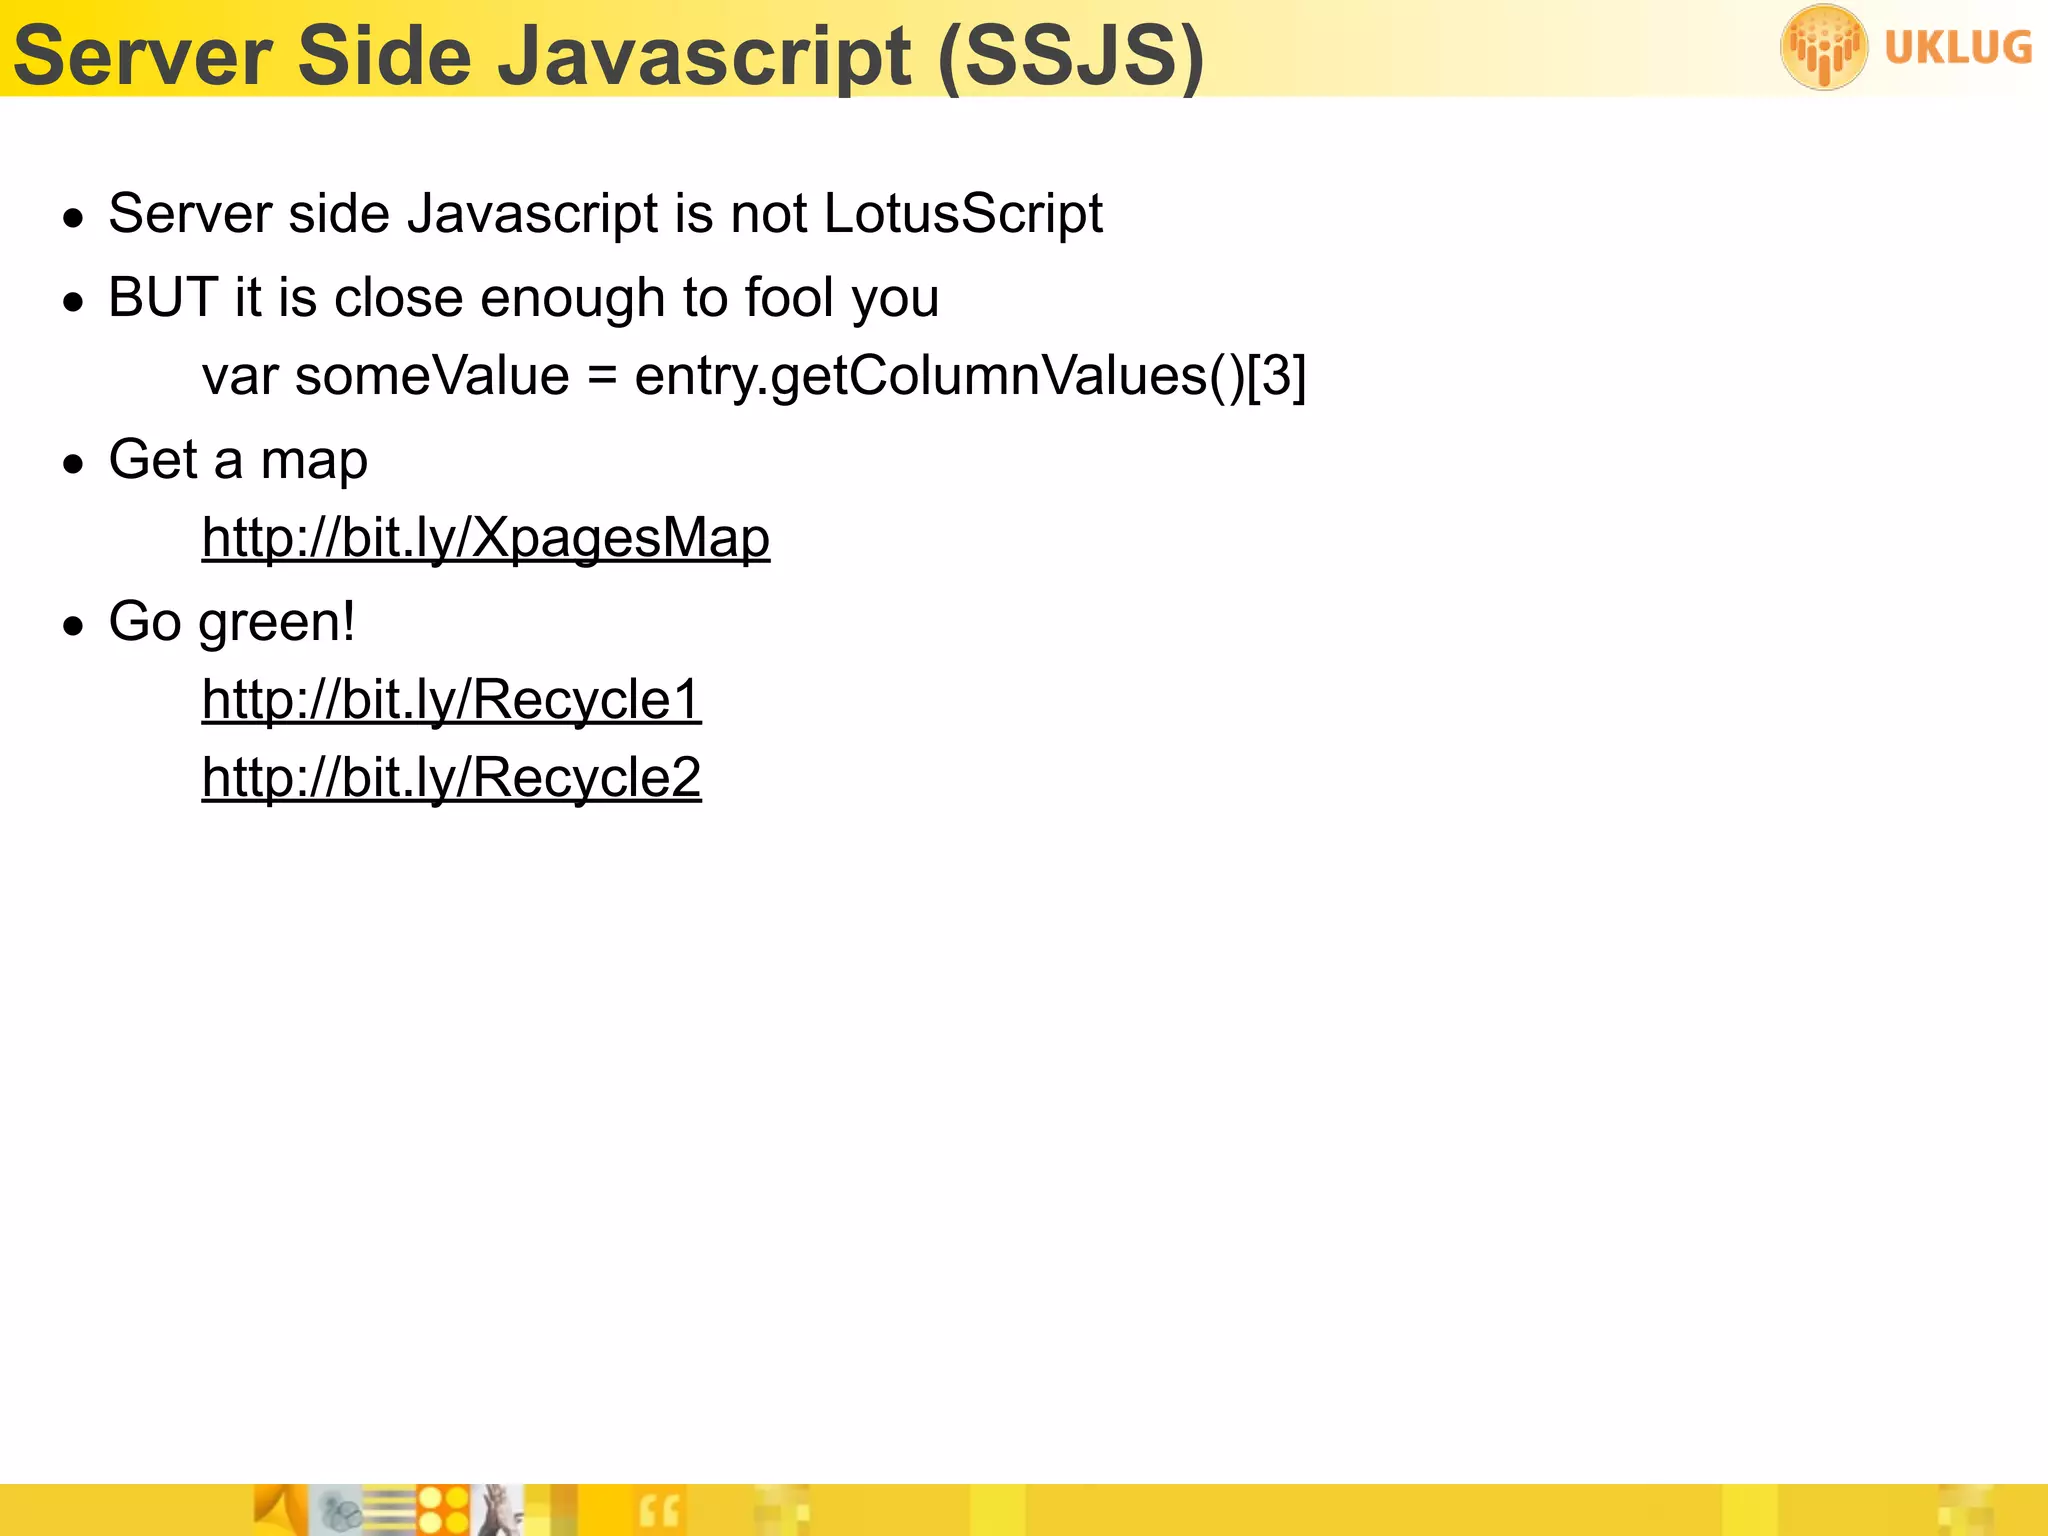
Task: Click the 'Go green!' bullet
Action: (x=232, y=622)
